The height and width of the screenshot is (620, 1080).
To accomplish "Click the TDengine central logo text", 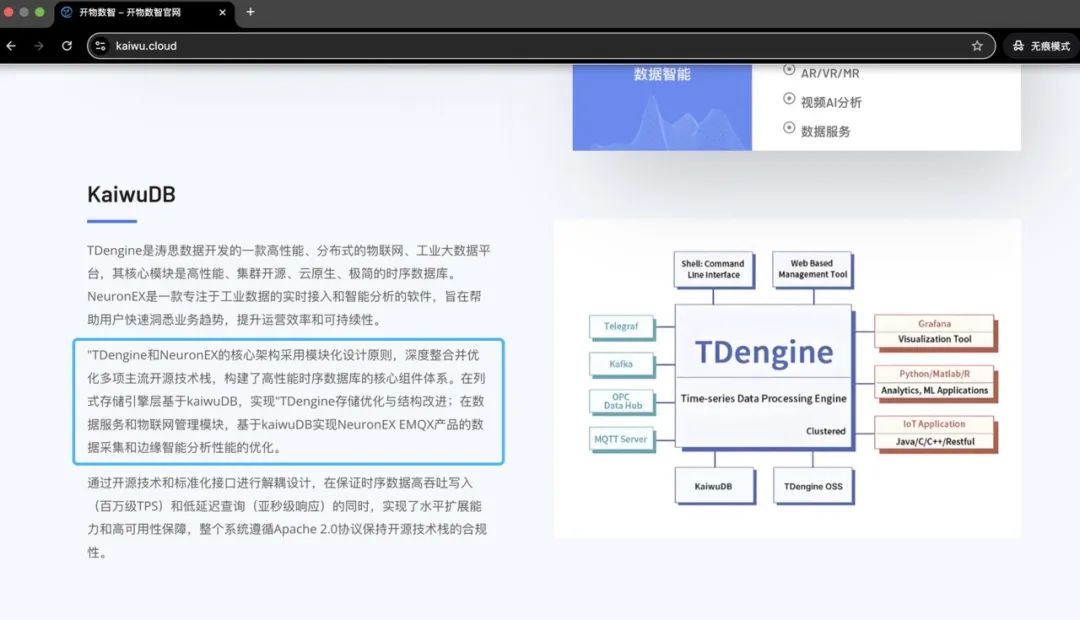I will [x=764, y=352].
